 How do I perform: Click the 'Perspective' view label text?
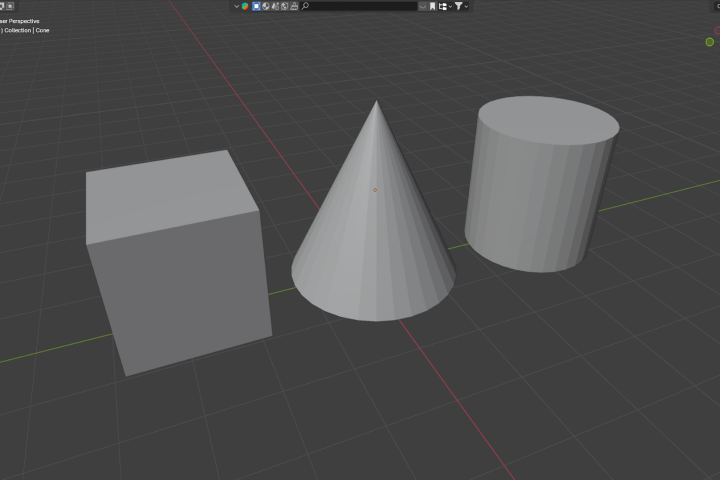24,21
